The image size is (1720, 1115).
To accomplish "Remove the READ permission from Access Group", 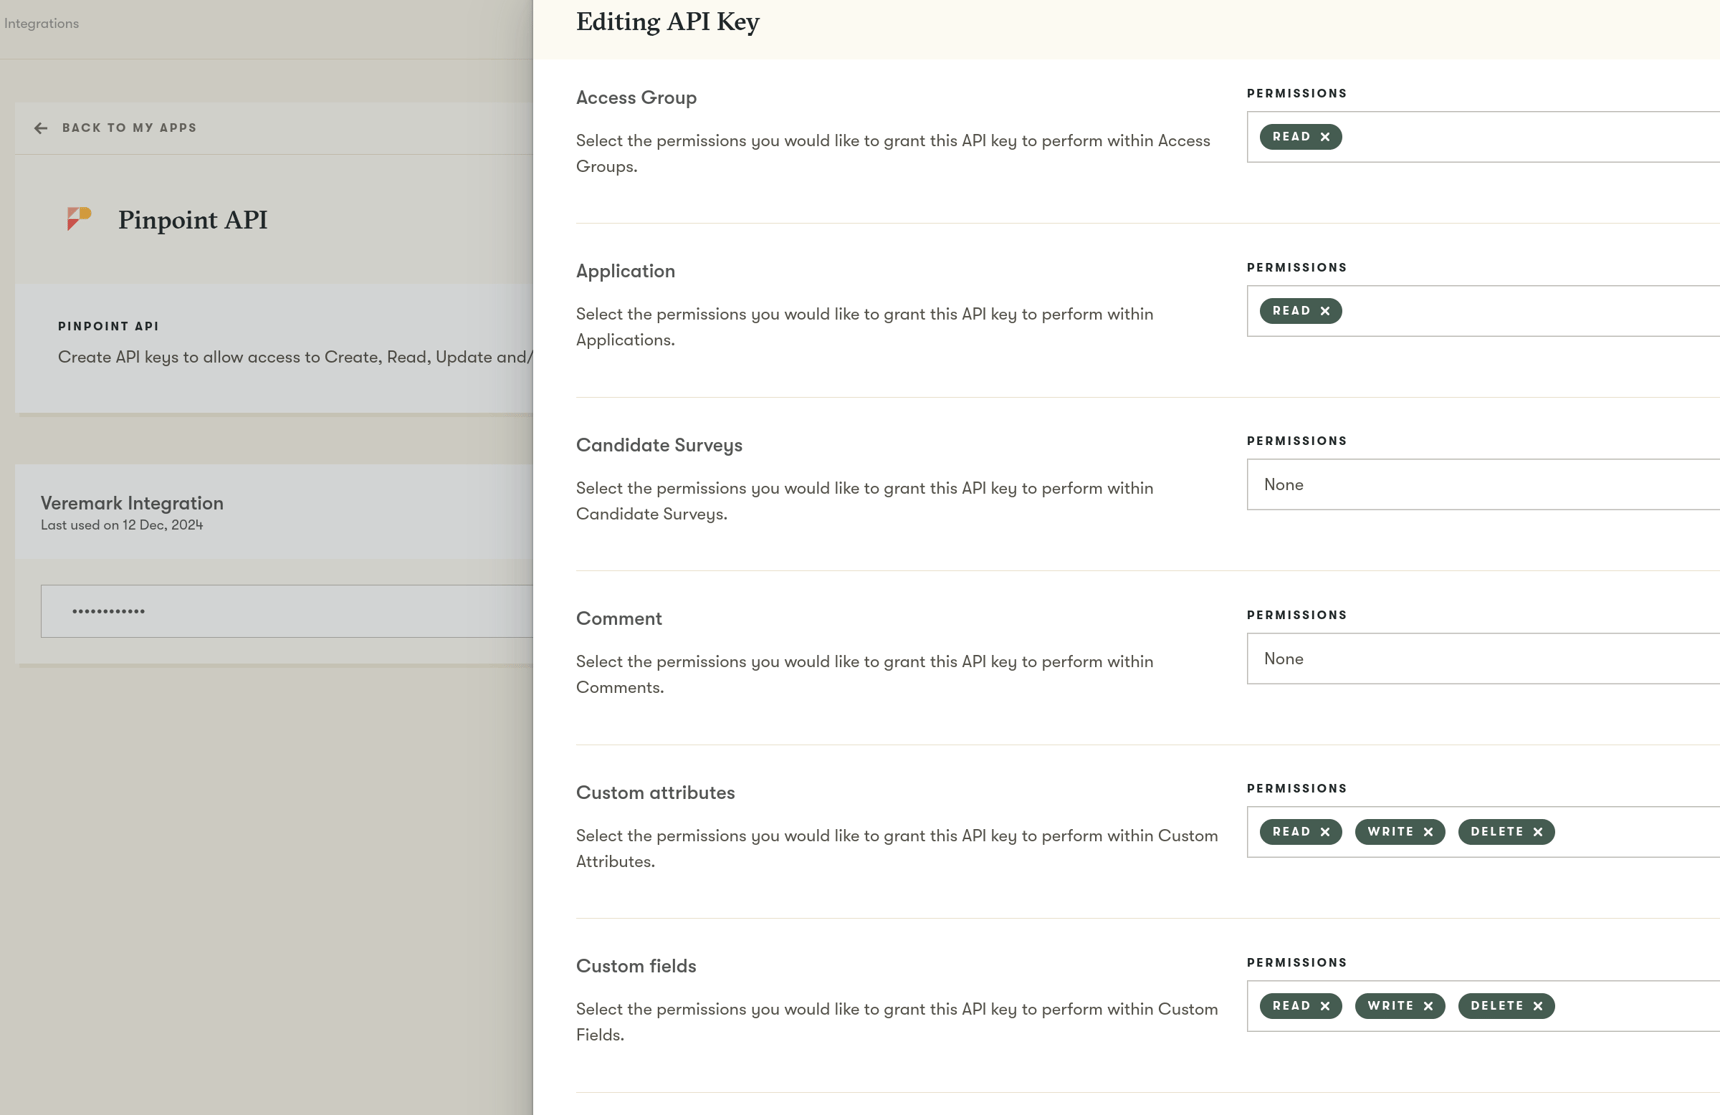I will coord(1325,136).
